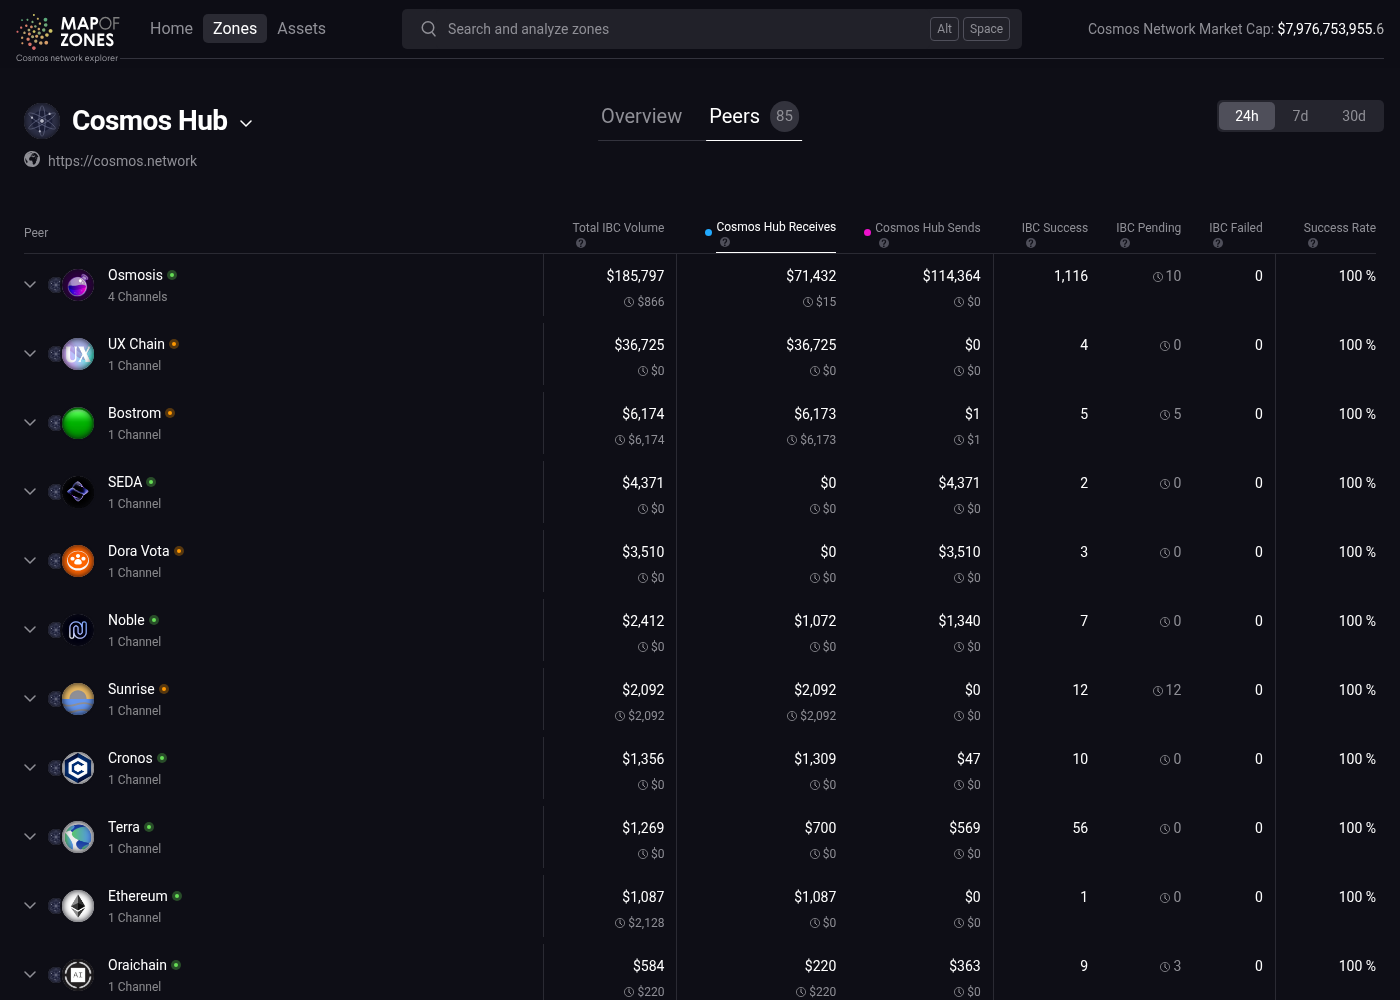Switch time period to 7d
The width and height of the screenshot is (1400, 1000).
coord(1300,116)
